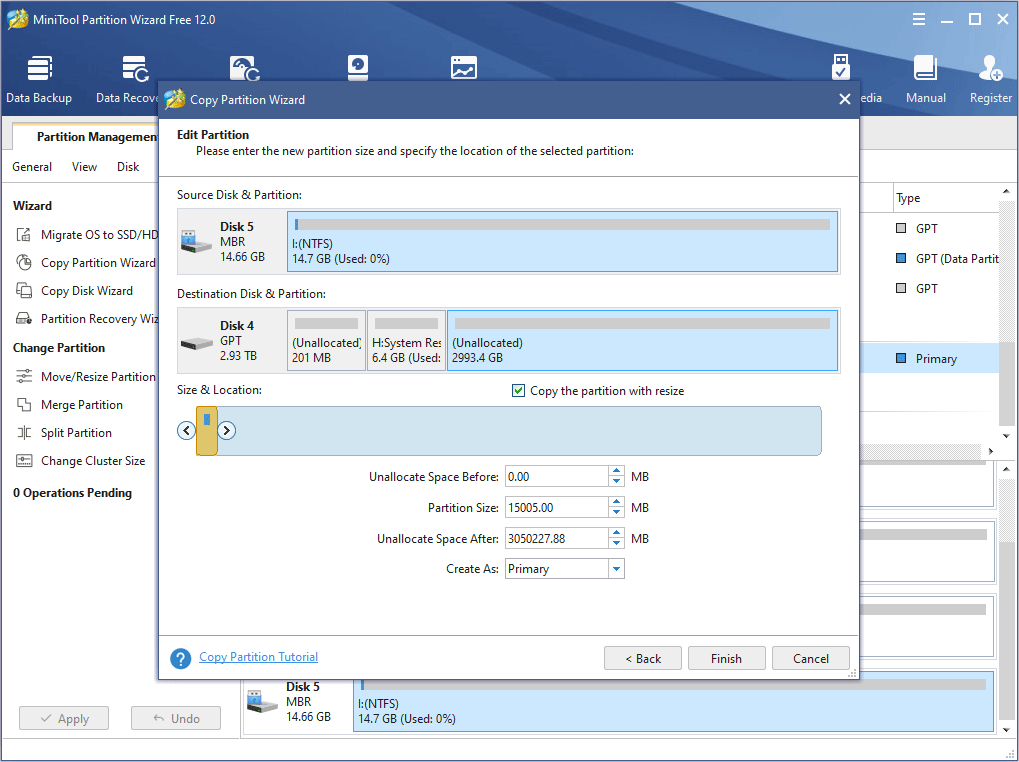Click Change Cluster Size label

[93, 461]
